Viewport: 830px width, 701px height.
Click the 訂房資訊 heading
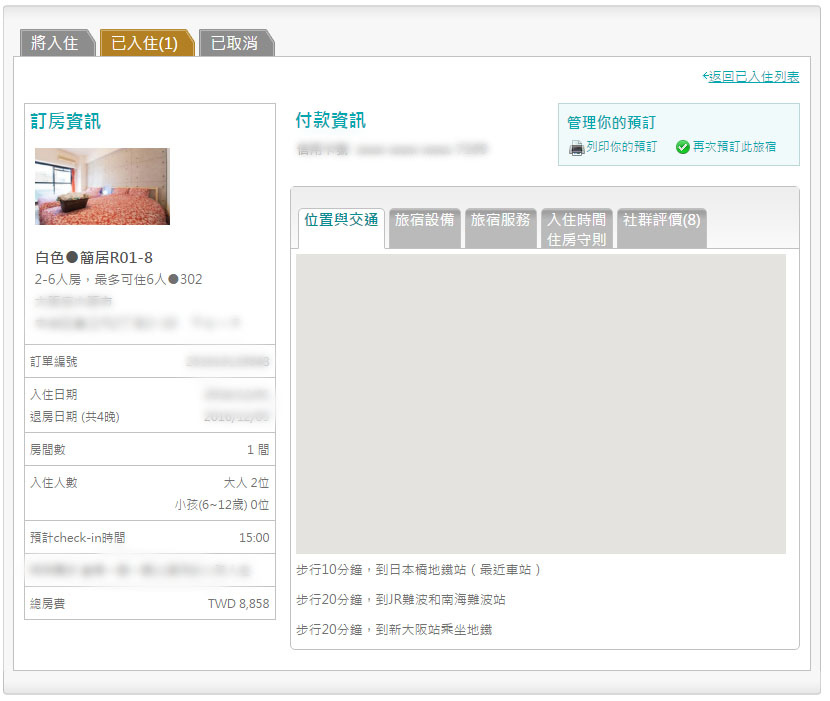[66, 121]
